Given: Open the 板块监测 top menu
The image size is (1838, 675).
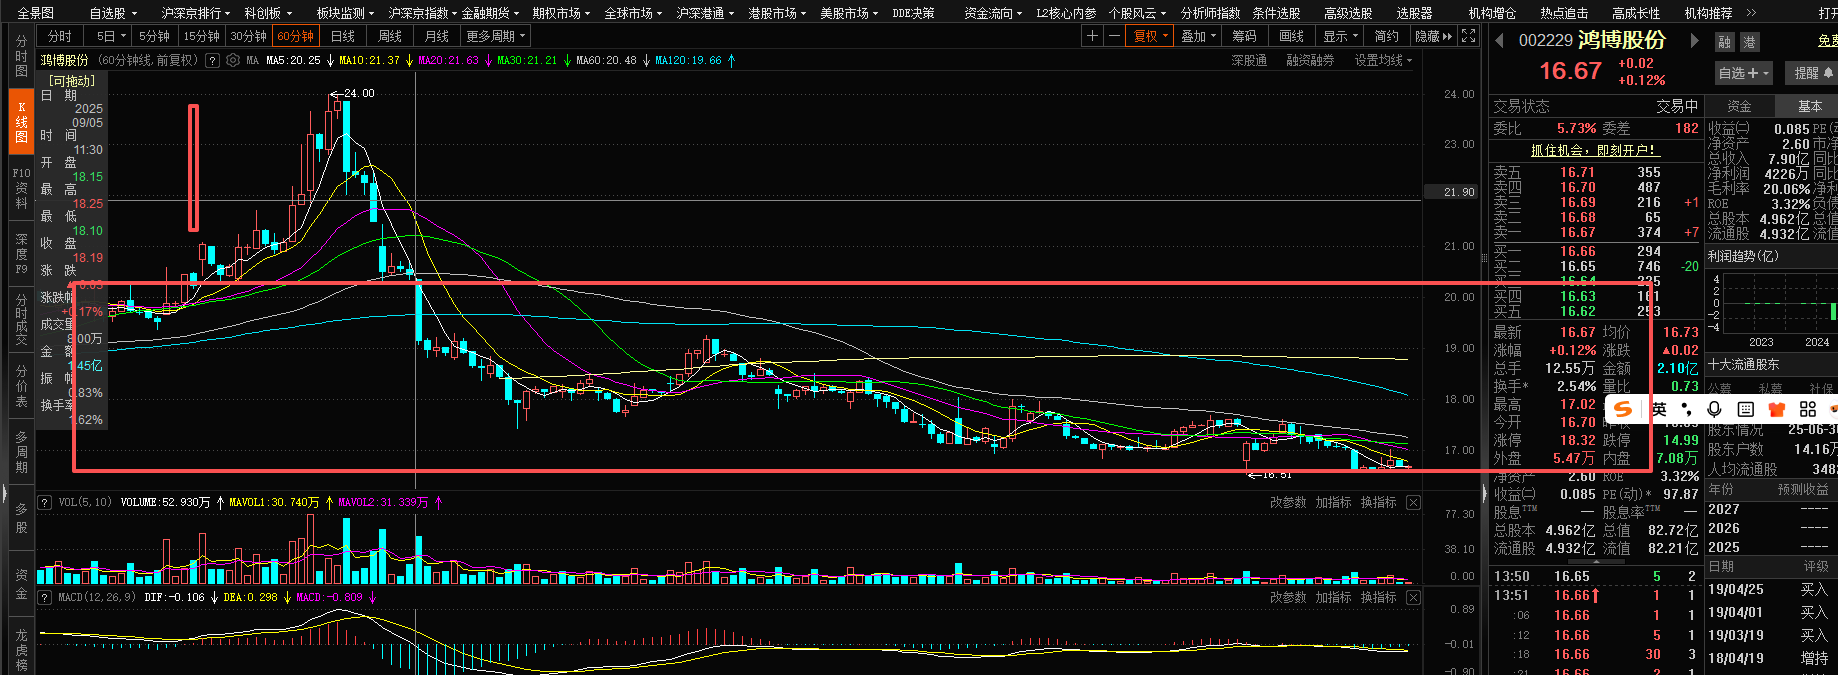Looking at the screenshot, I should point(345,13).
